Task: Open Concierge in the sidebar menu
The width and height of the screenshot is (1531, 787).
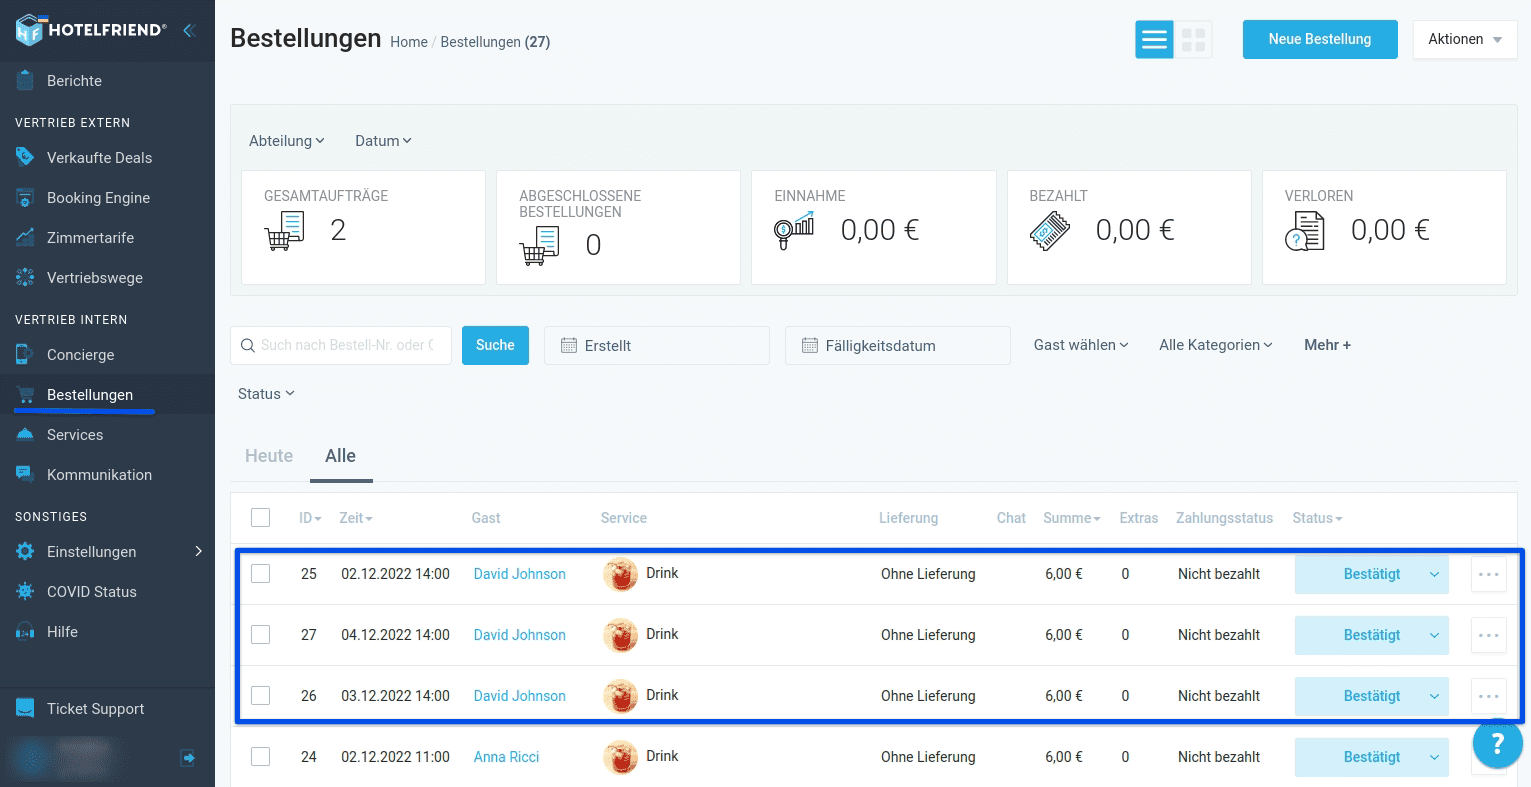Action: (80, 355)
